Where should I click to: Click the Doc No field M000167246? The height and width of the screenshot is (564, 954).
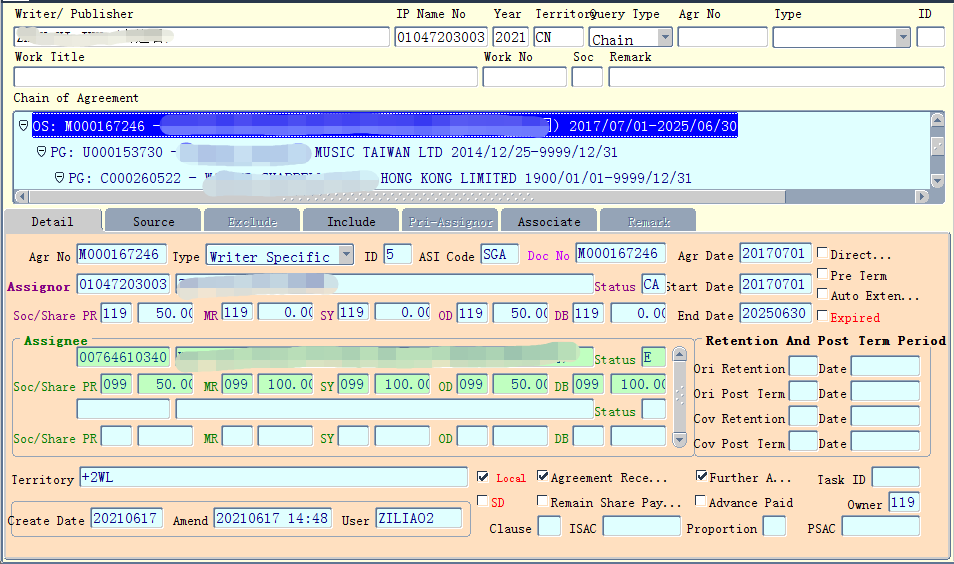(x=621, y=253)
